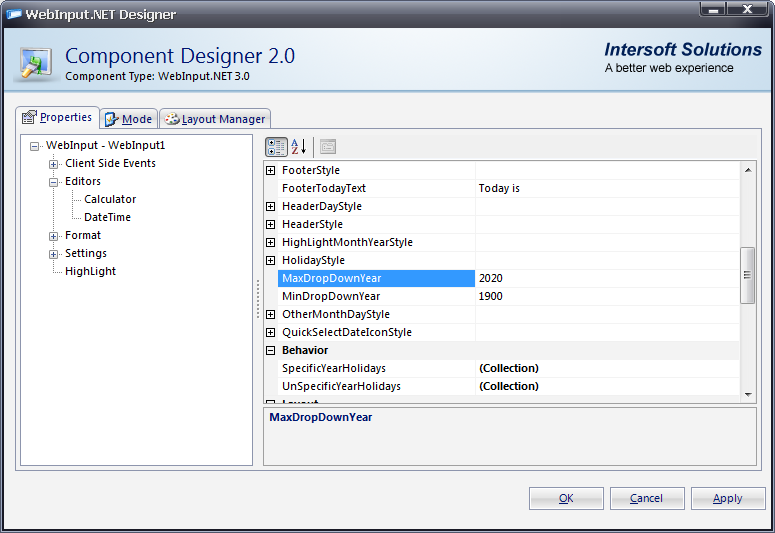Collapse the Behavior category section
The image size is (775, 533).
pos(270,351)
